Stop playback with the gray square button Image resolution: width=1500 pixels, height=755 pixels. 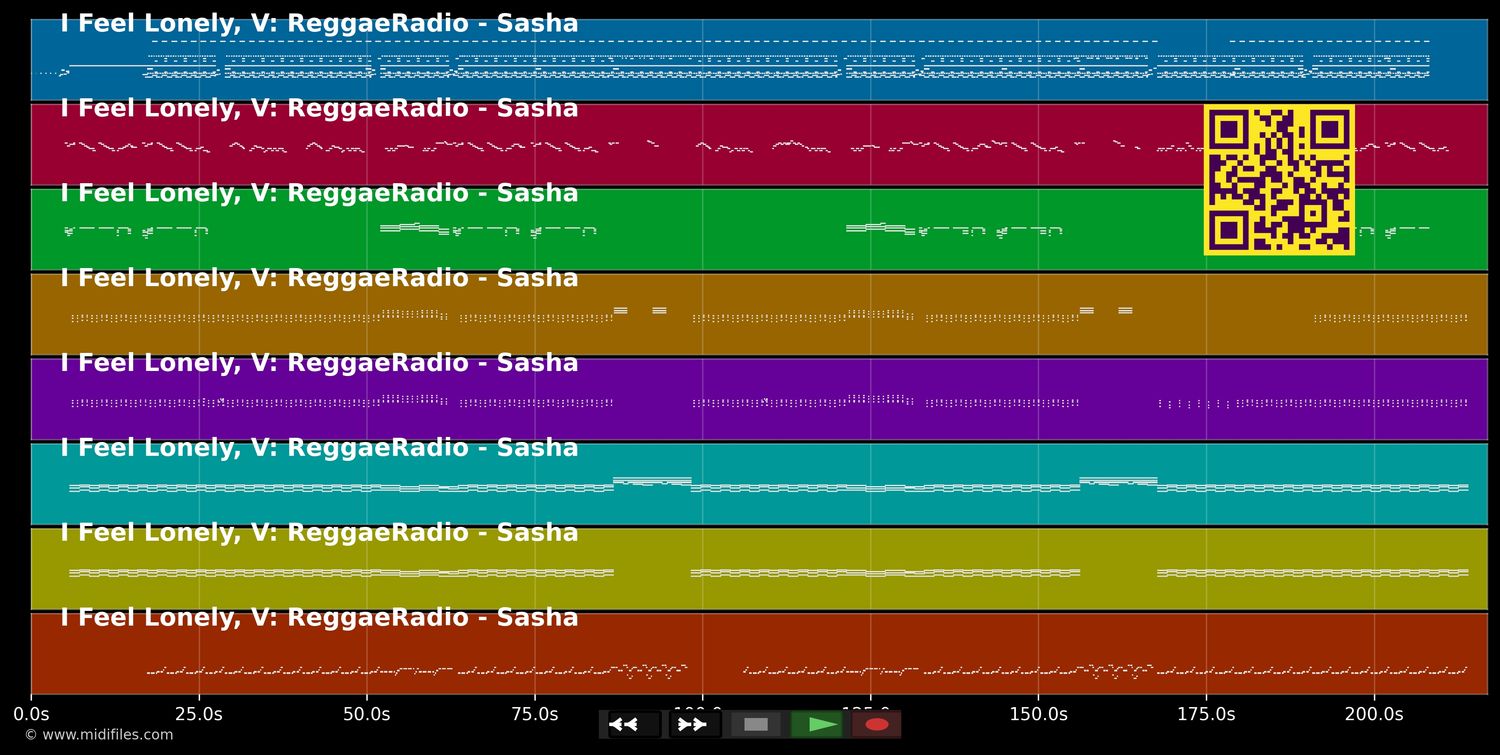pyautogui.click(x=756, y=724)
